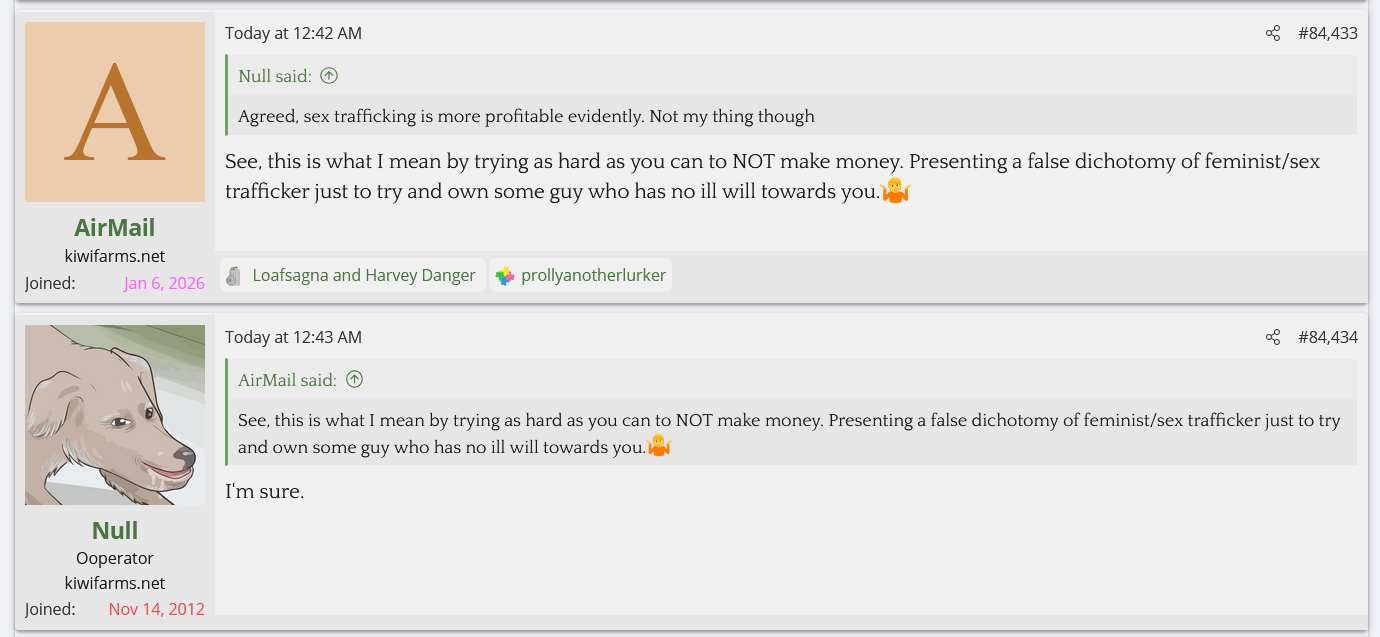Open post number #84,434 permalink

pos(1327,337)
